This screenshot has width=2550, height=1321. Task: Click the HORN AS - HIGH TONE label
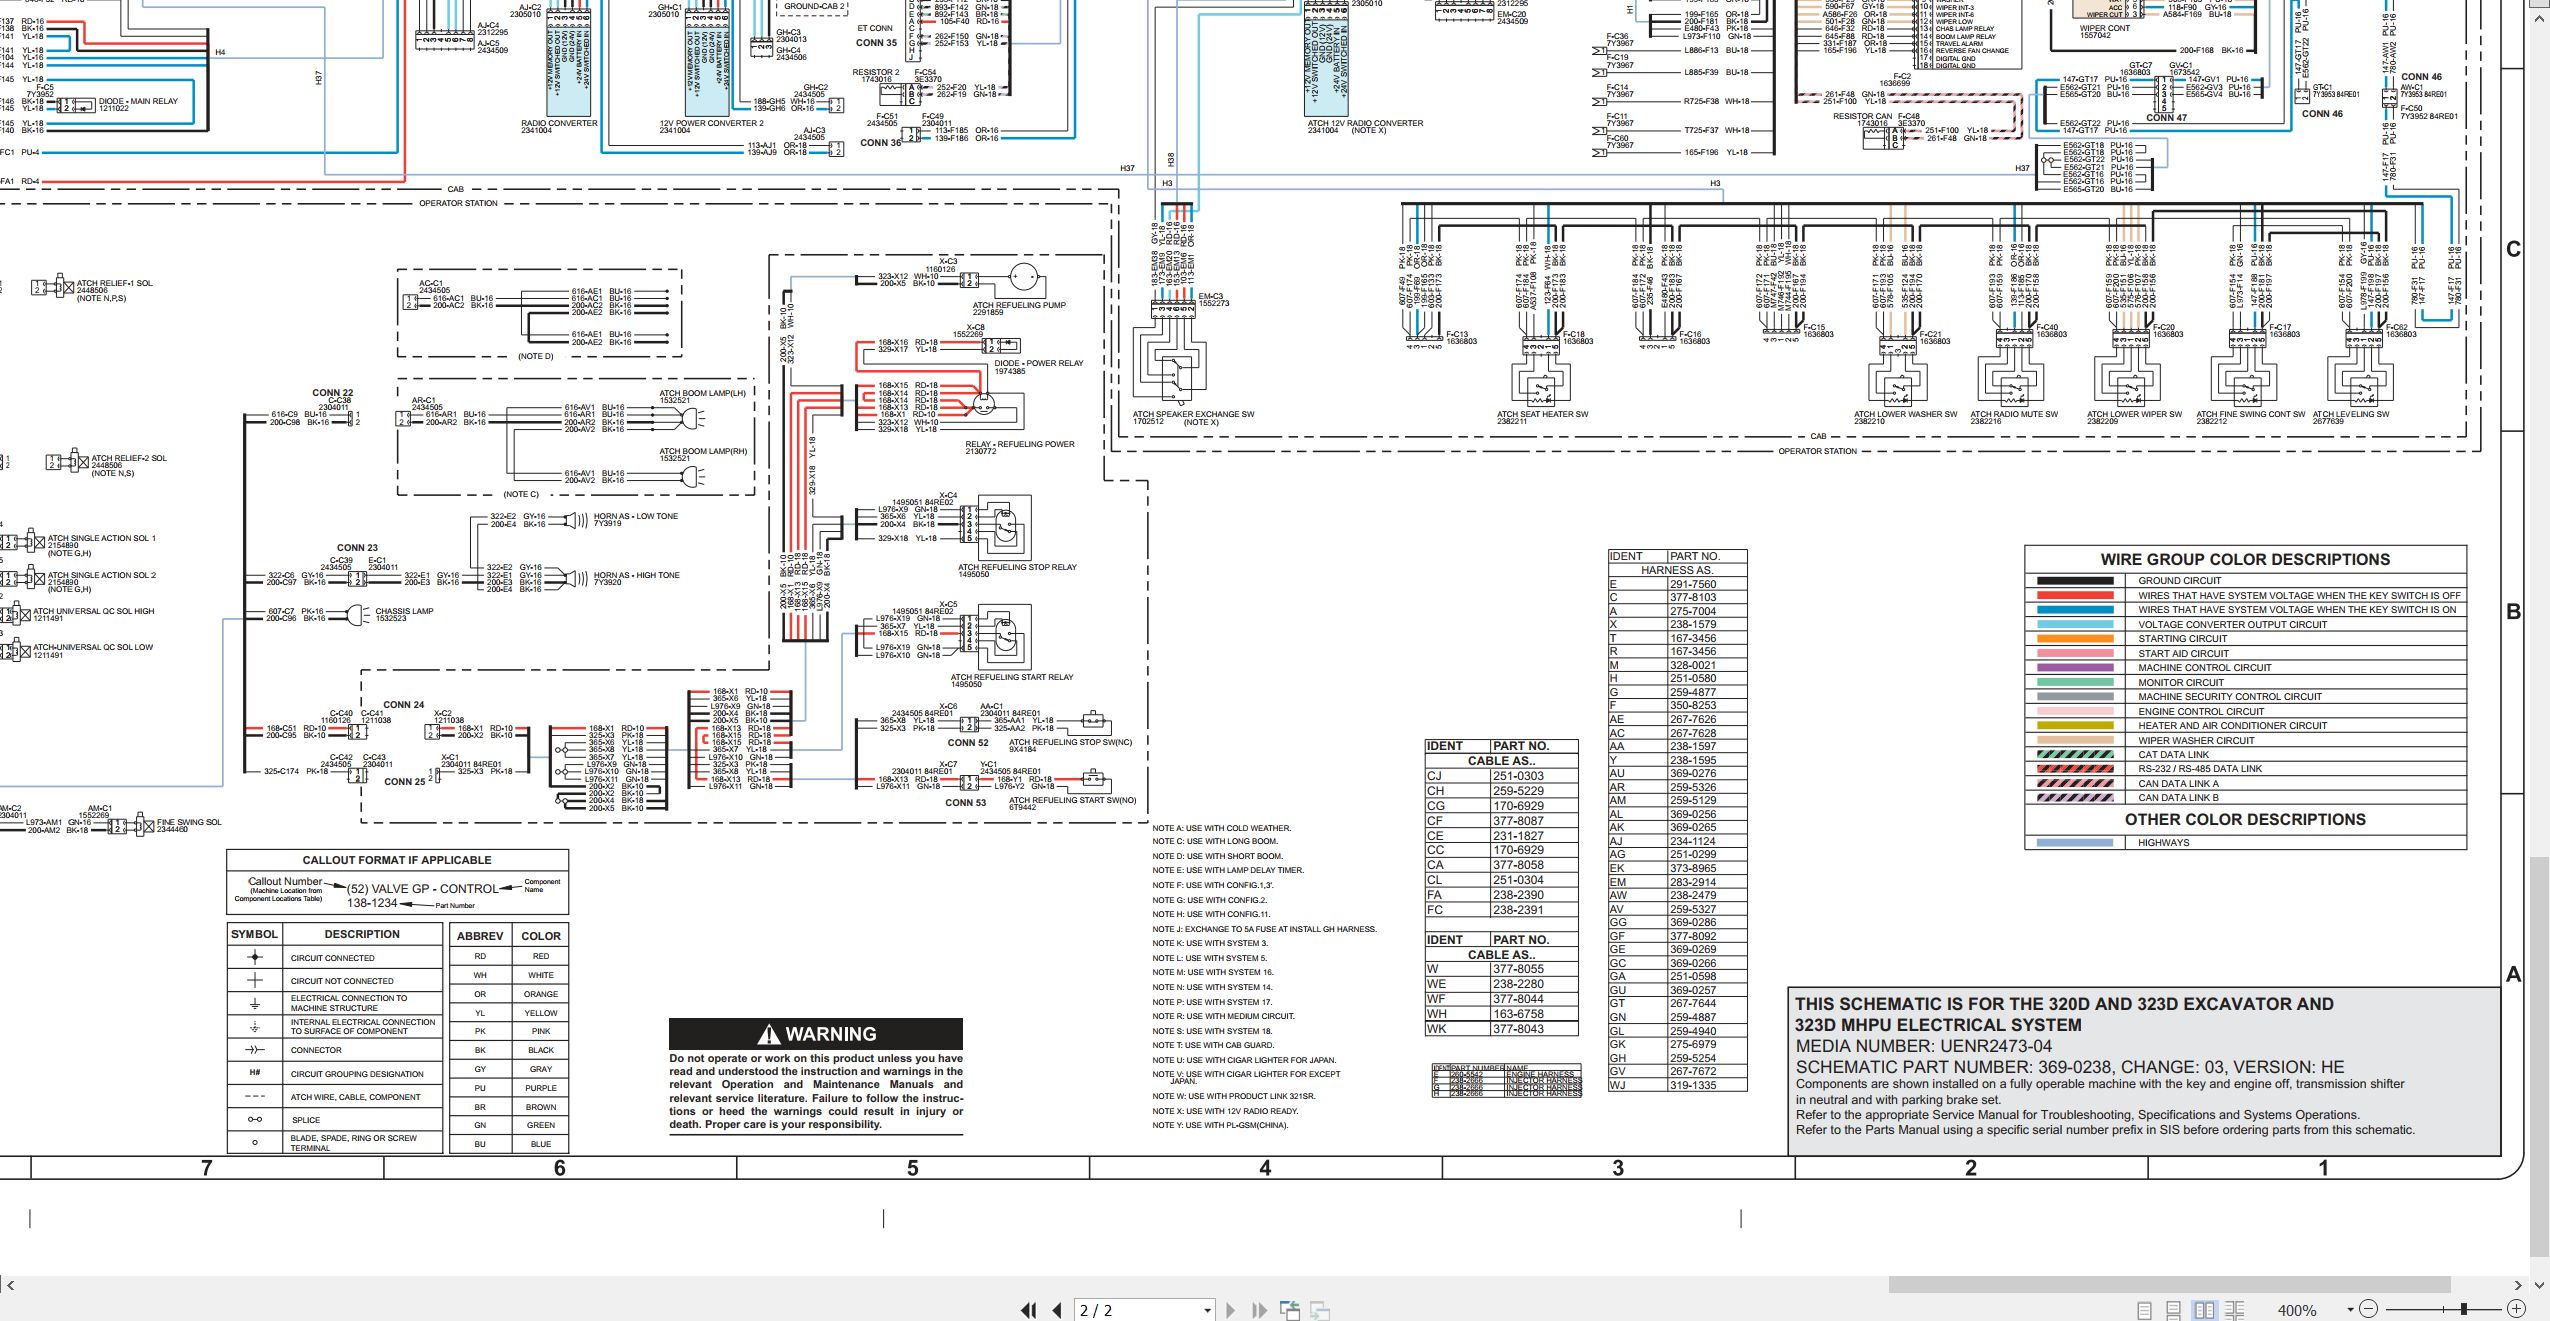(636, 575)
